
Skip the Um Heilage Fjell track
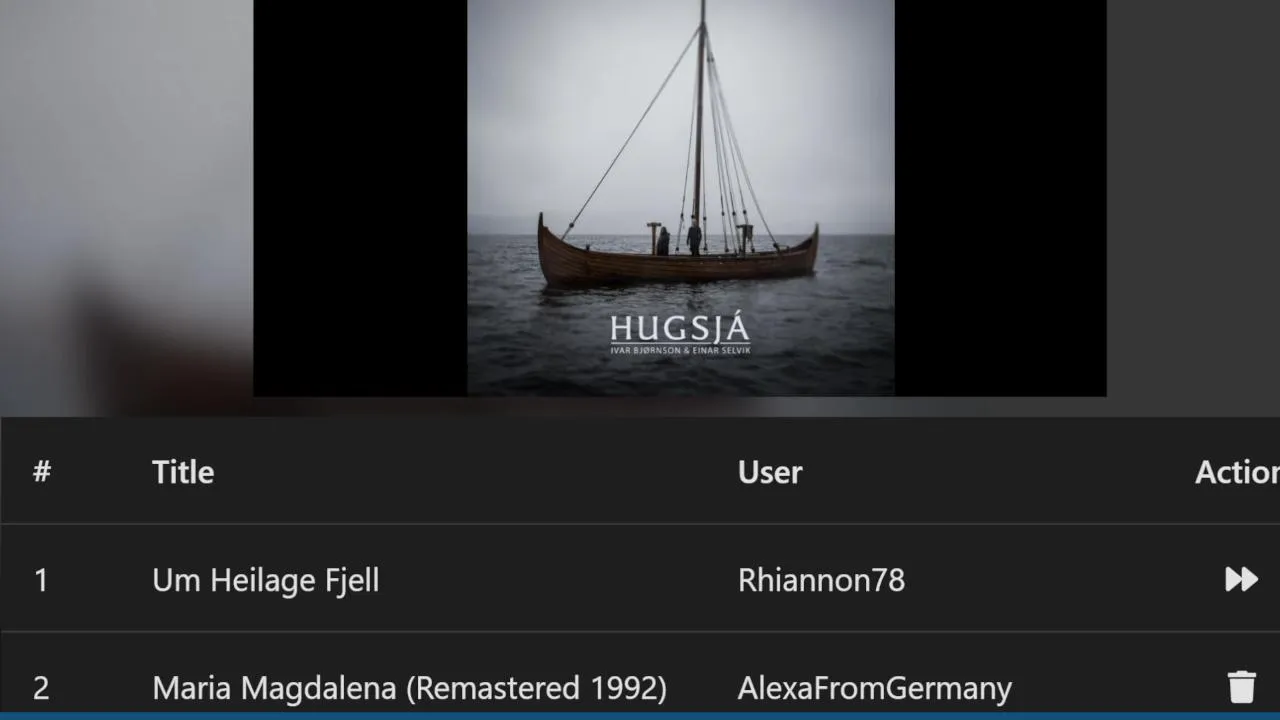click(1241, 579)
